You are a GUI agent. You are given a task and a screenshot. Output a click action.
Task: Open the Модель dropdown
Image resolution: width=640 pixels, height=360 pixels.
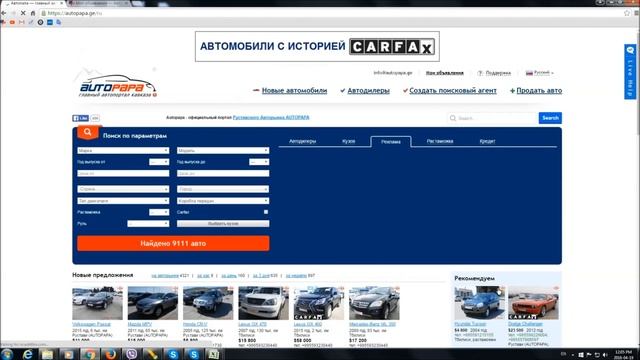pyautogui.click(x=223, y=151)
